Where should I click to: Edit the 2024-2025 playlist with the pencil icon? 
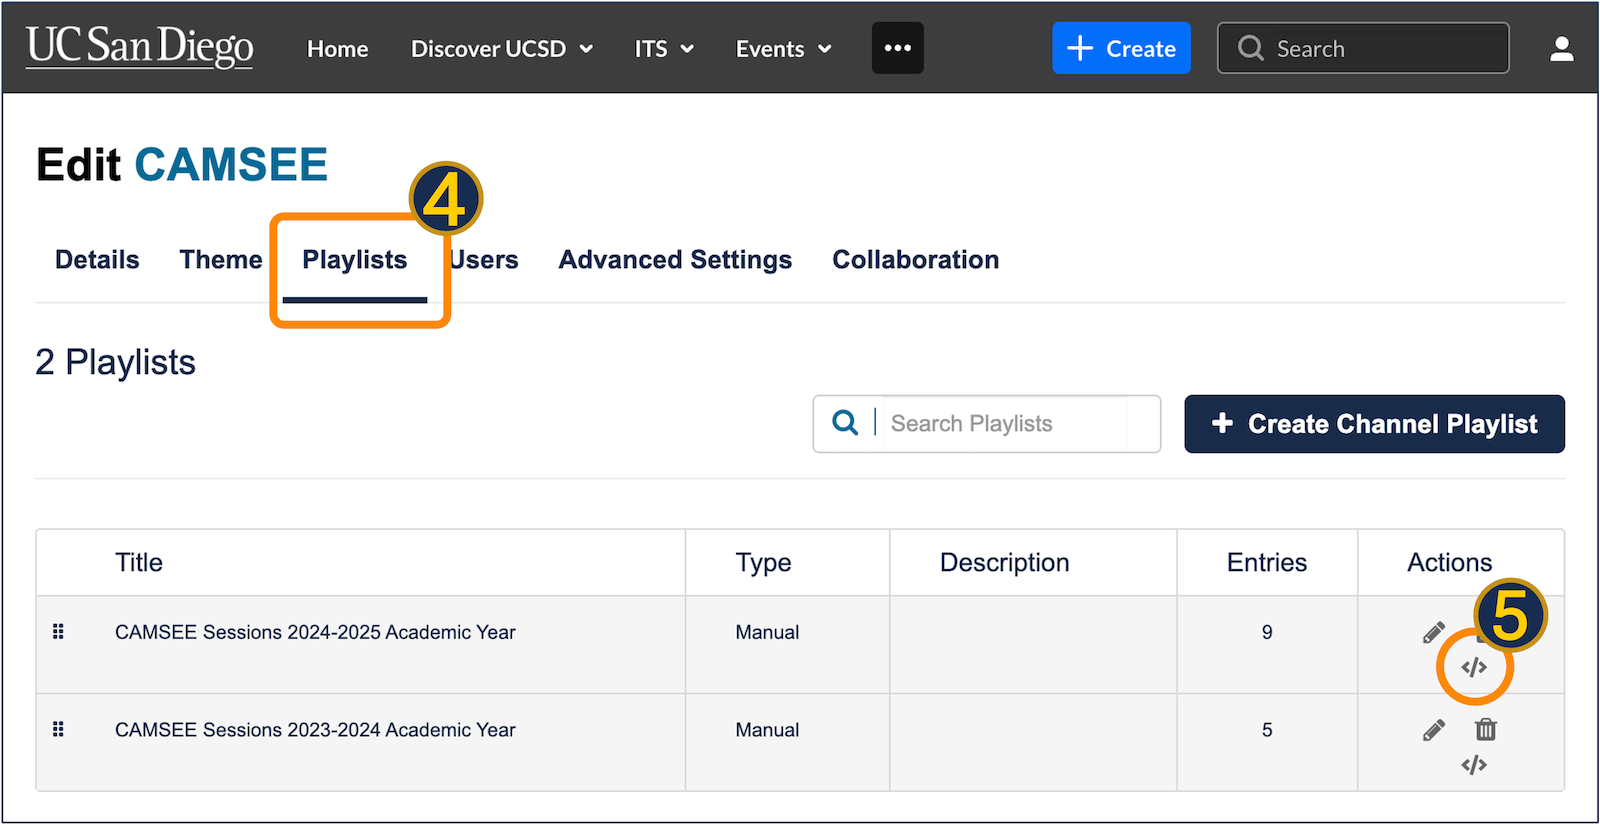point(1433,632)
